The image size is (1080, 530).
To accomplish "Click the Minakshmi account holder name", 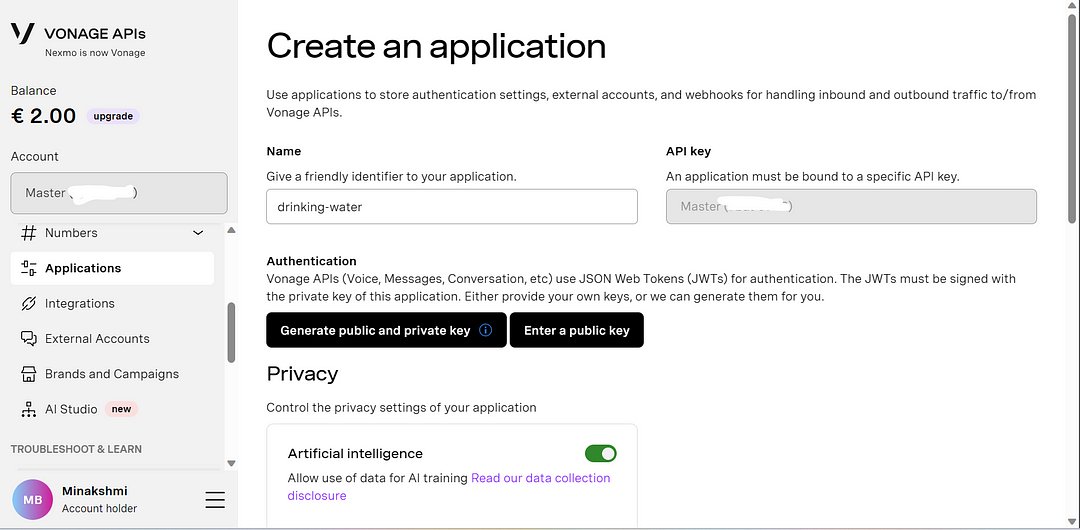I will [x=94, y=491].
